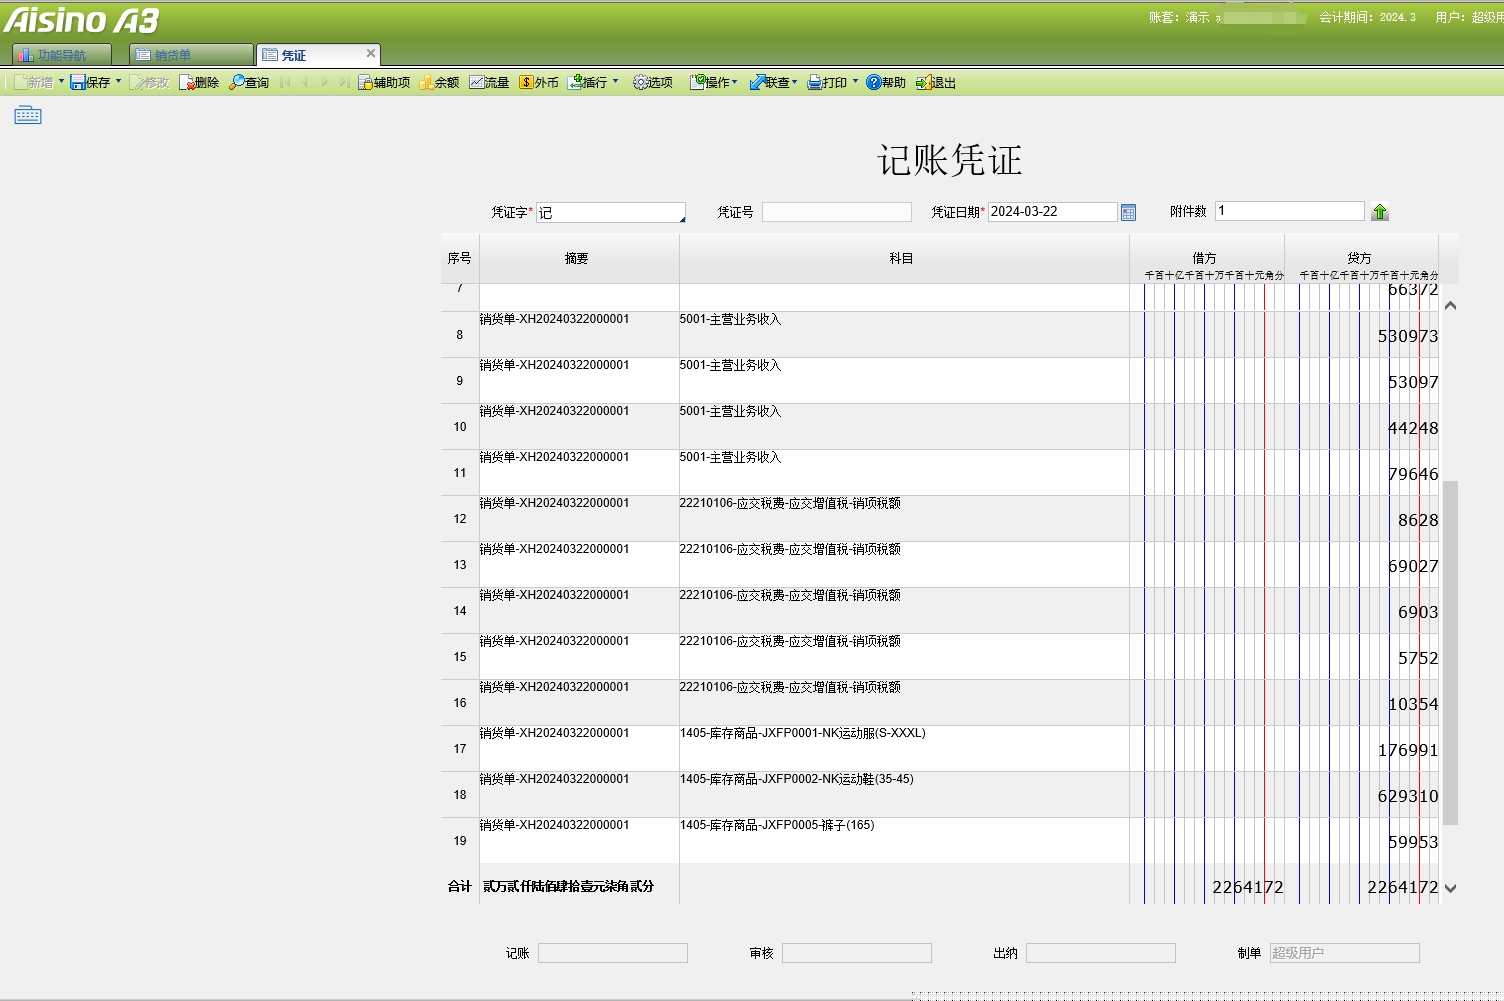Image resolution: width=1504 pixels, height=1001 pixels.
Task: Open the calendar picker for 凭证日期
Action: click(1128, 211)
